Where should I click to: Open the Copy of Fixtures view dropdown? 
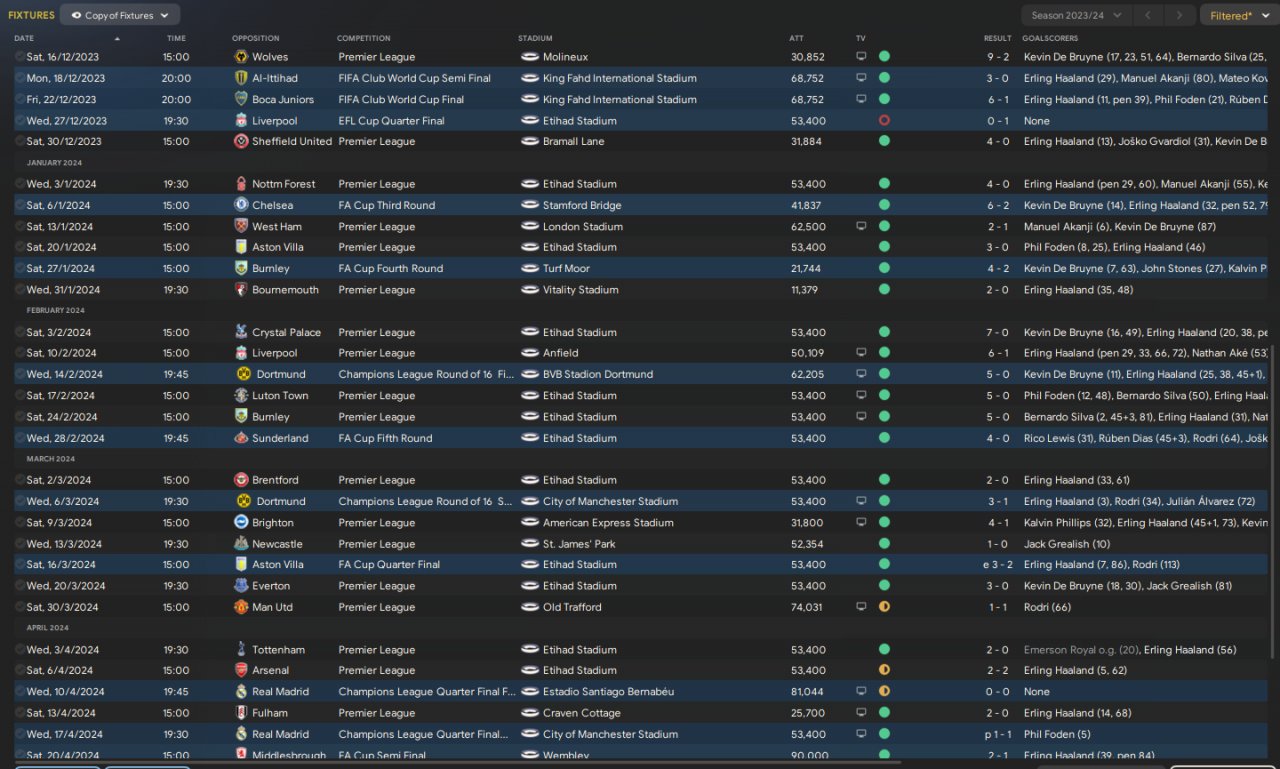[120, 15]
